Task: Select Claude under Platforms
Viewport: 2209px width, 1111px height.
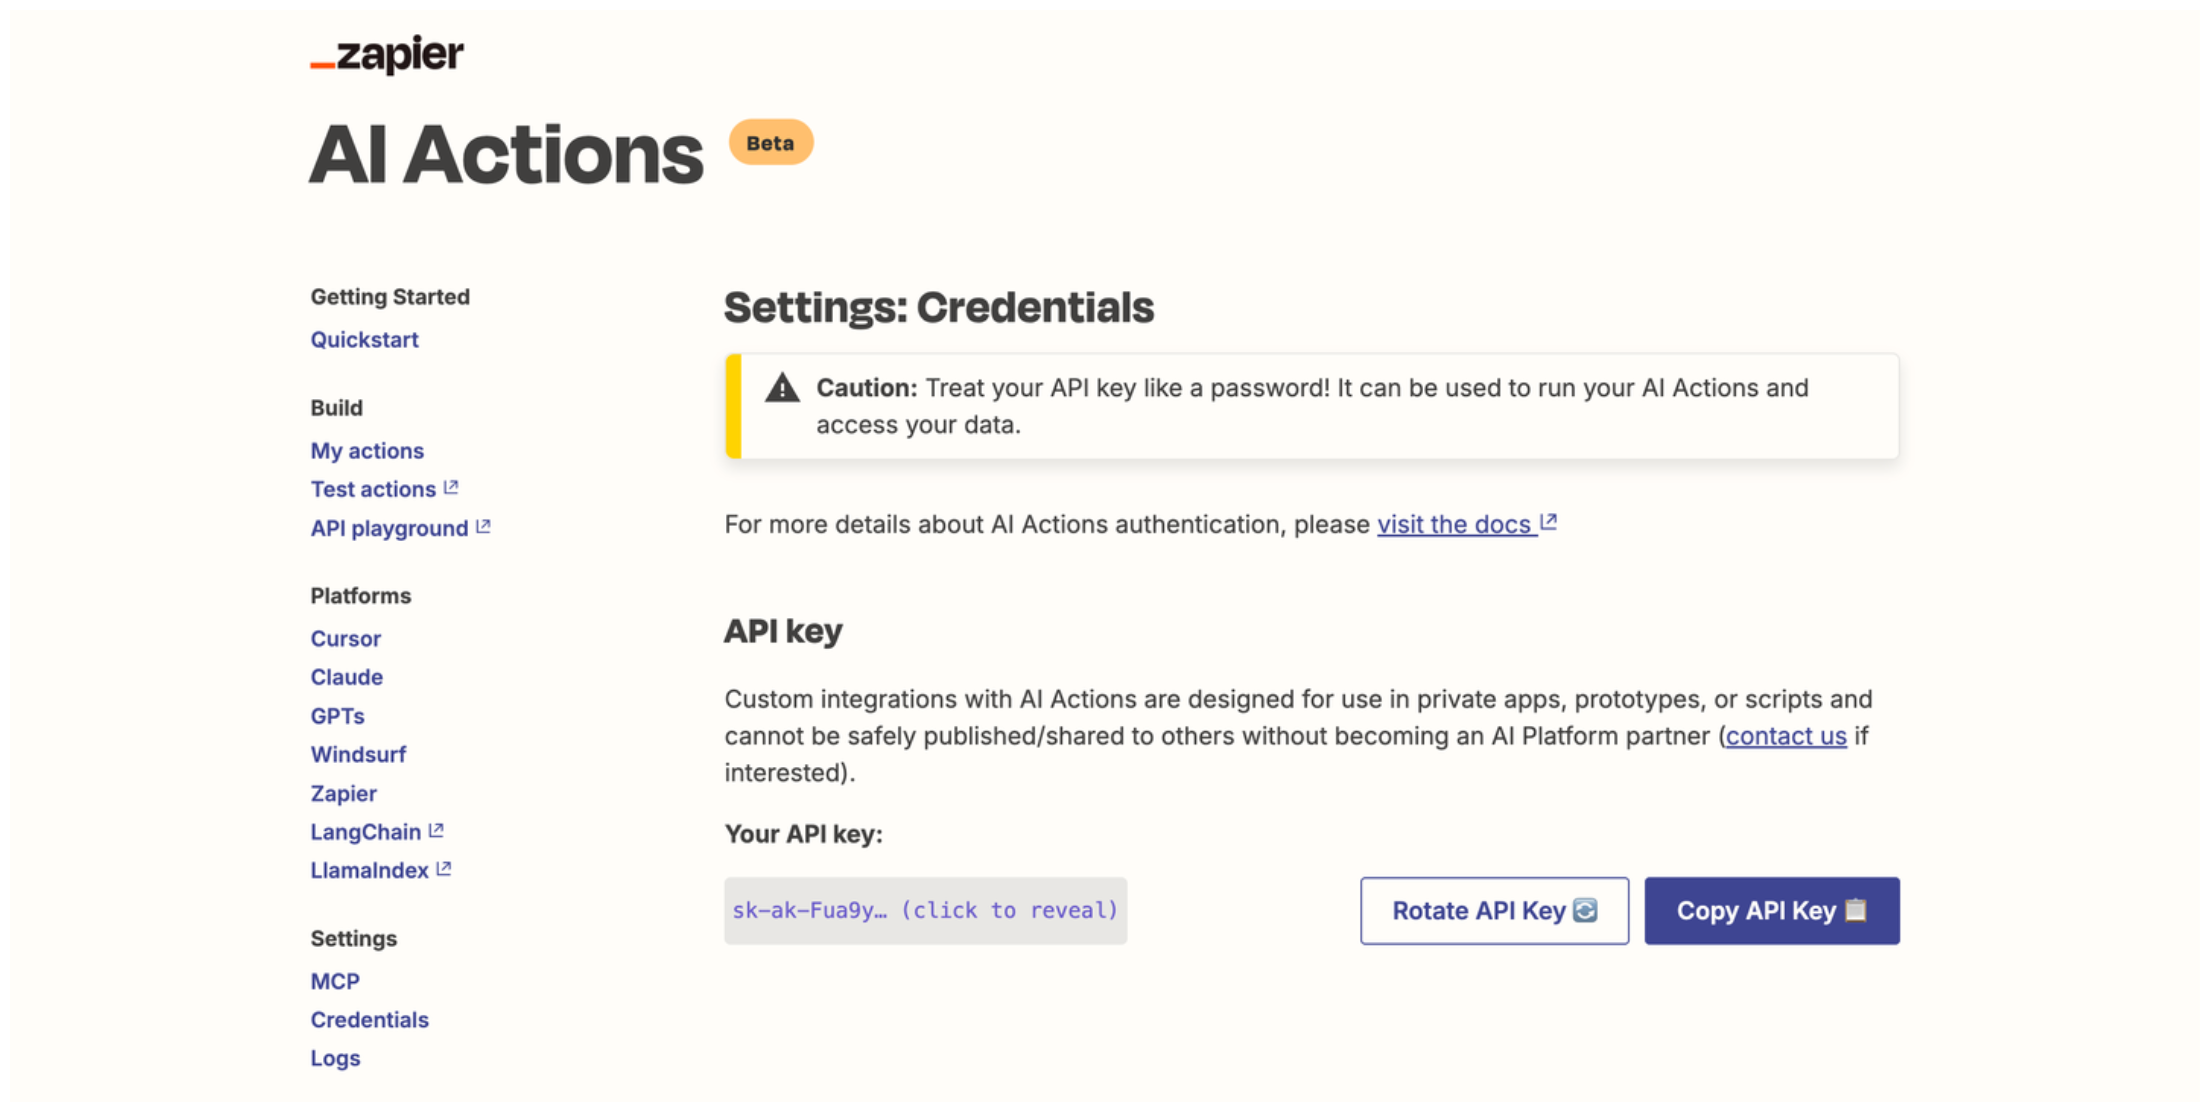Action: 346,677
